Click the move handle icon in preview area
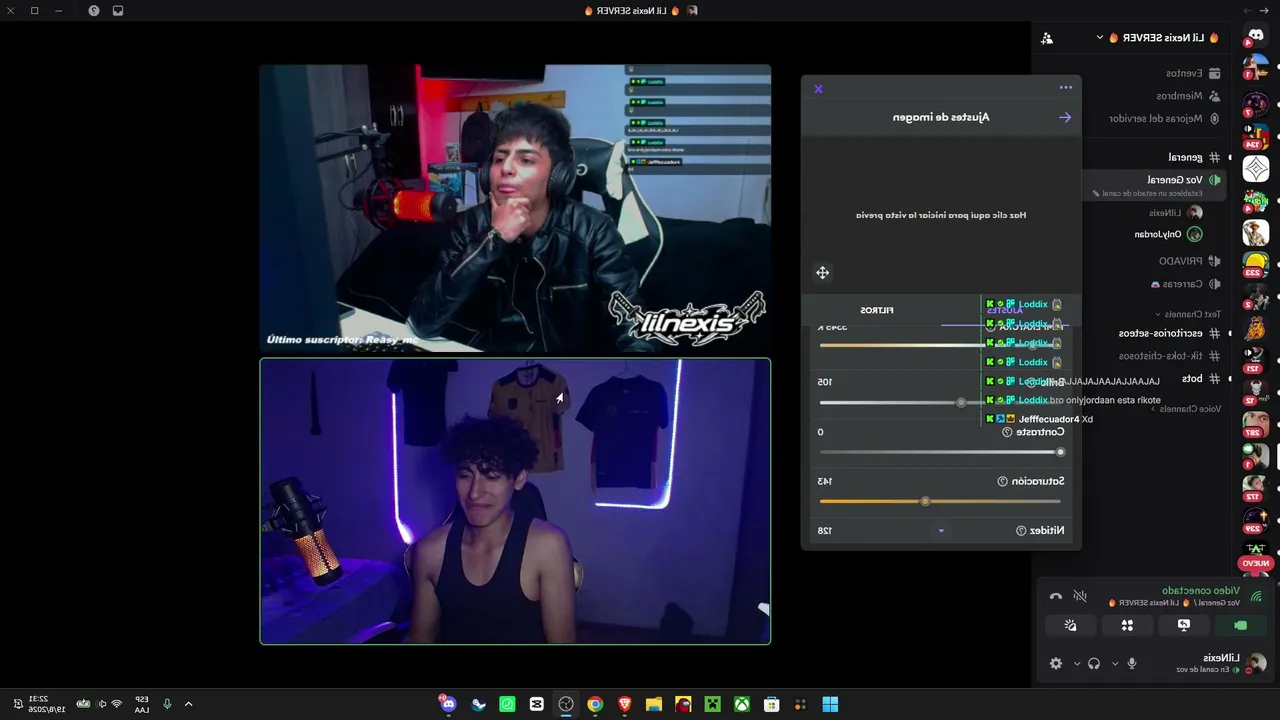 point(822,272)
